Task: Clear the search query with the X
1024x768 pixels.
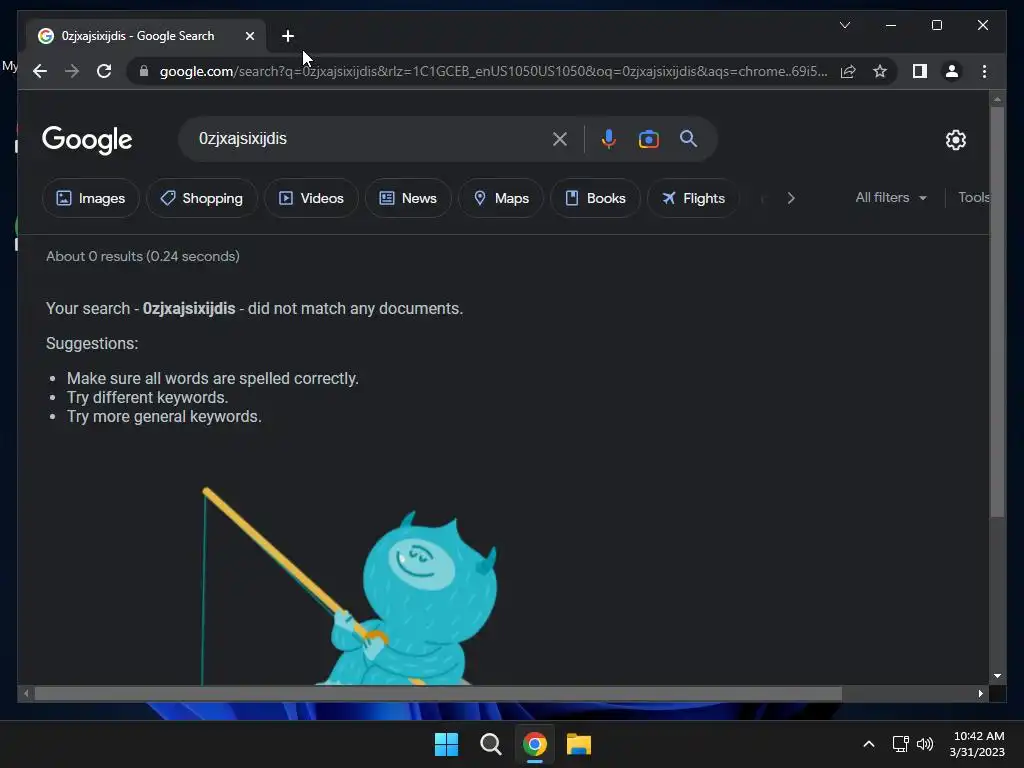Action: [560, 139]
